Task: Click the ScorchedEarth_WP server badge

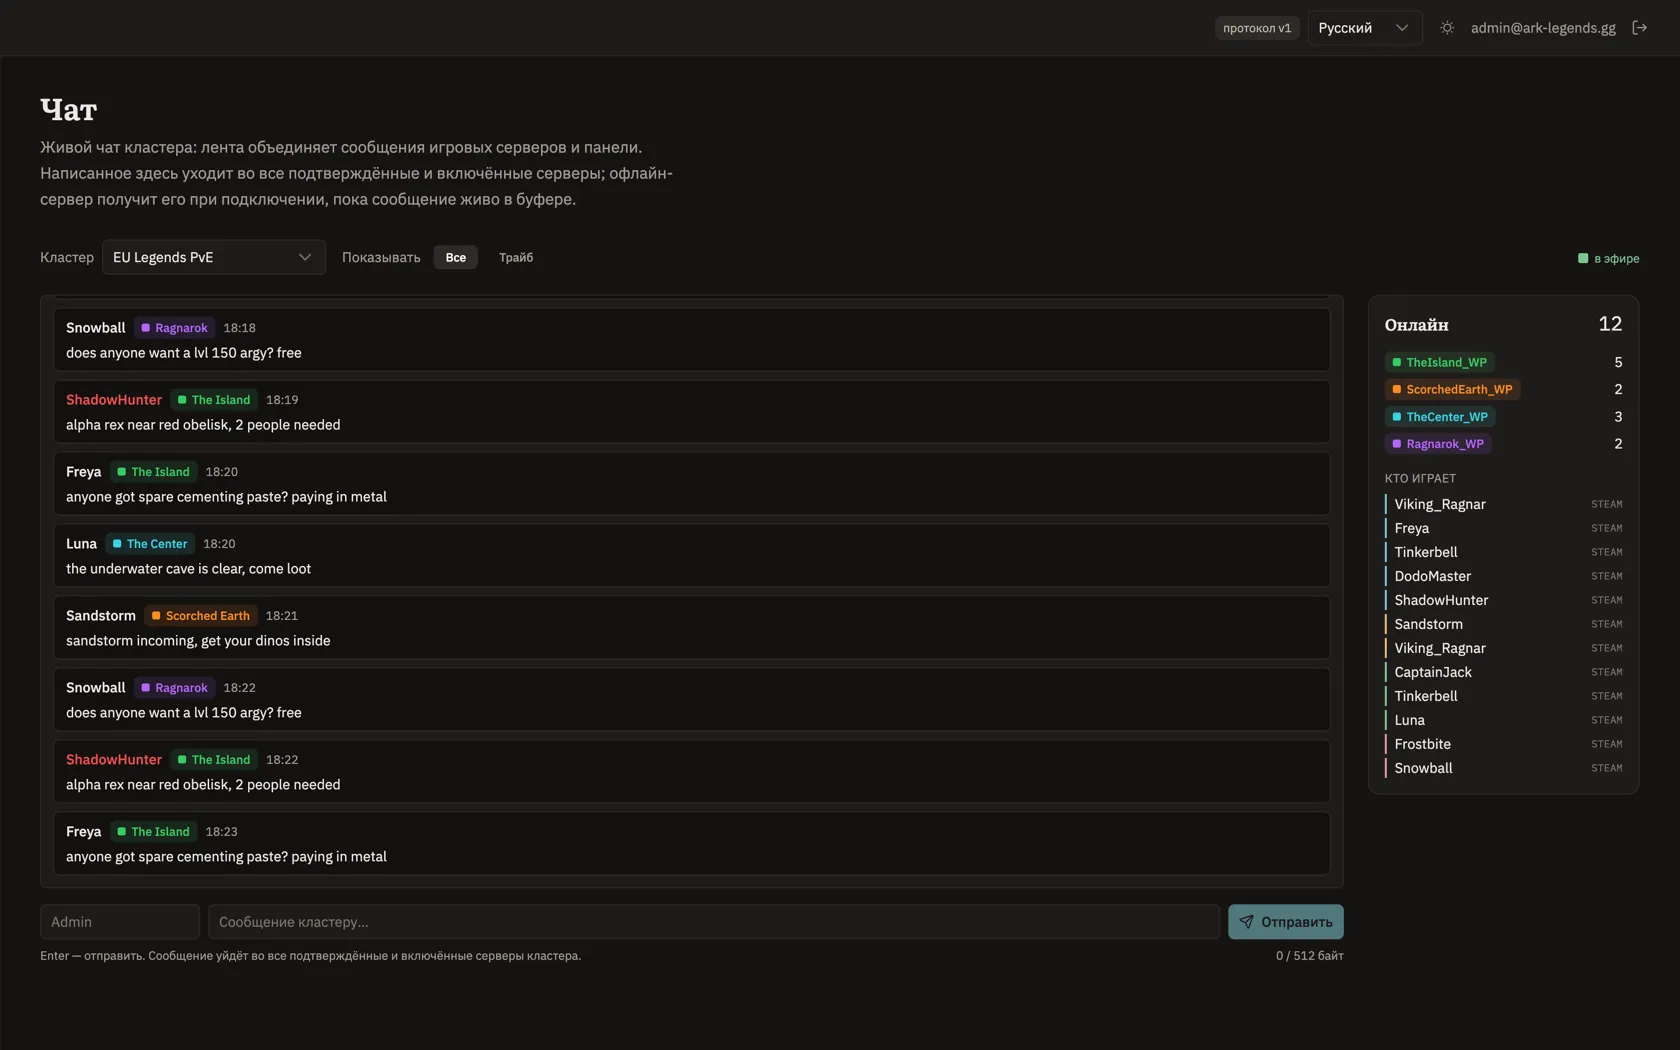Action: point(1452,389)
